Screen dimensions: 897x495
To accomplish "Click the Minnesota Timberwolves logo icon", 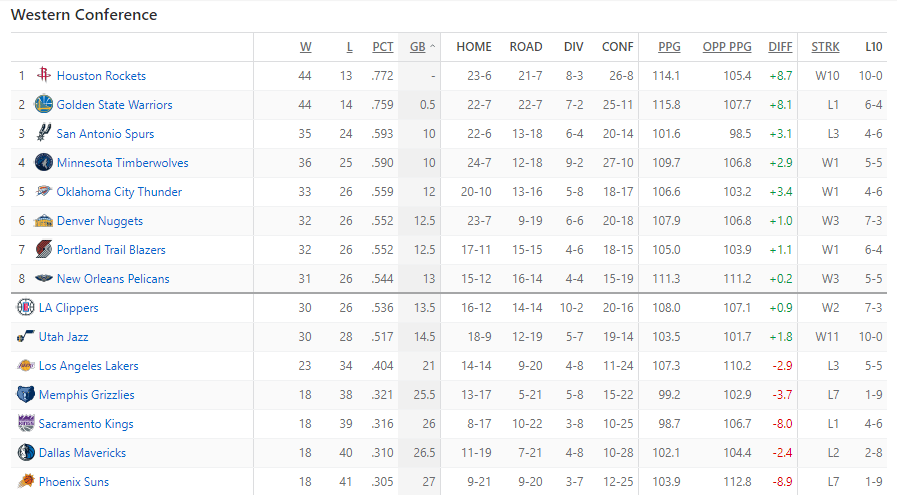I will coord(43,163).
